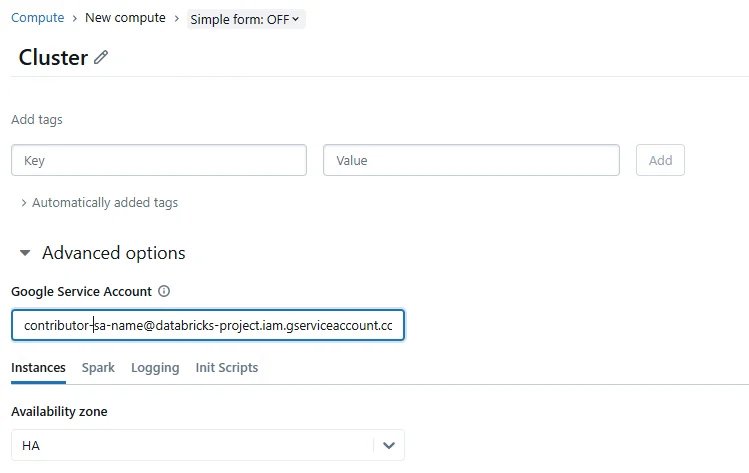Collapse the Advanced options triangle
The width and height of the screenshot is (749, 473).
coord(25,254)
